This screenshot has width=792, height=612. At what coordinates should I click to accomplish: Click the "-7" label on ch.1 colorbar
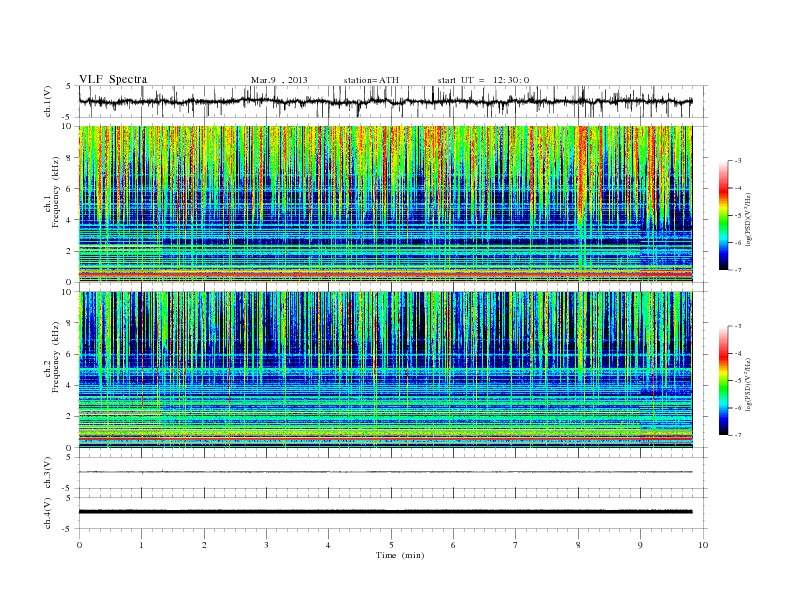pyautogui.click(x=738, y=270)
